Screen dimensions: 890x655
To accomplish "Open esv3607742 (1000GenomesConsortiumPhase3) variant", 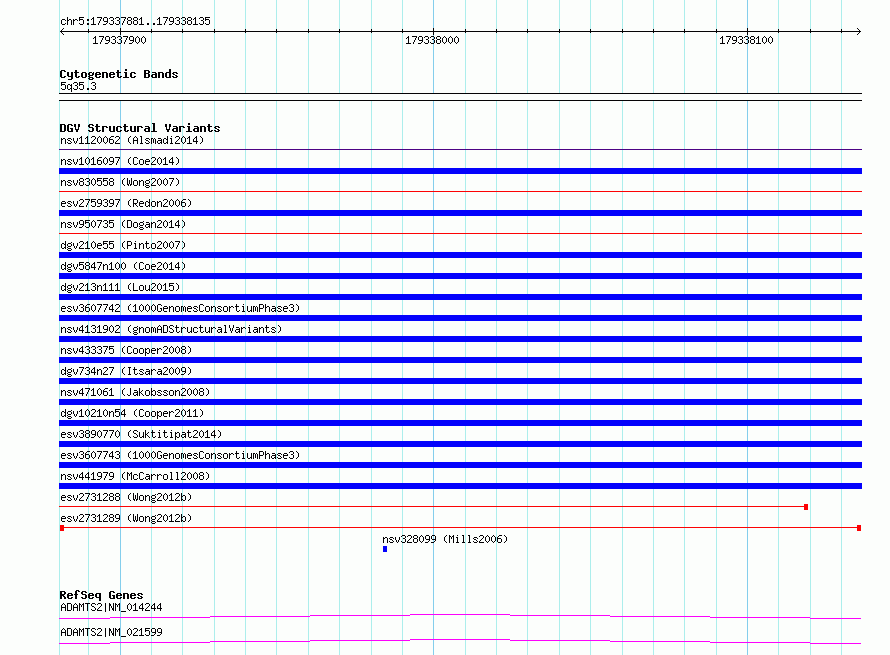I will tap(180, 308).
